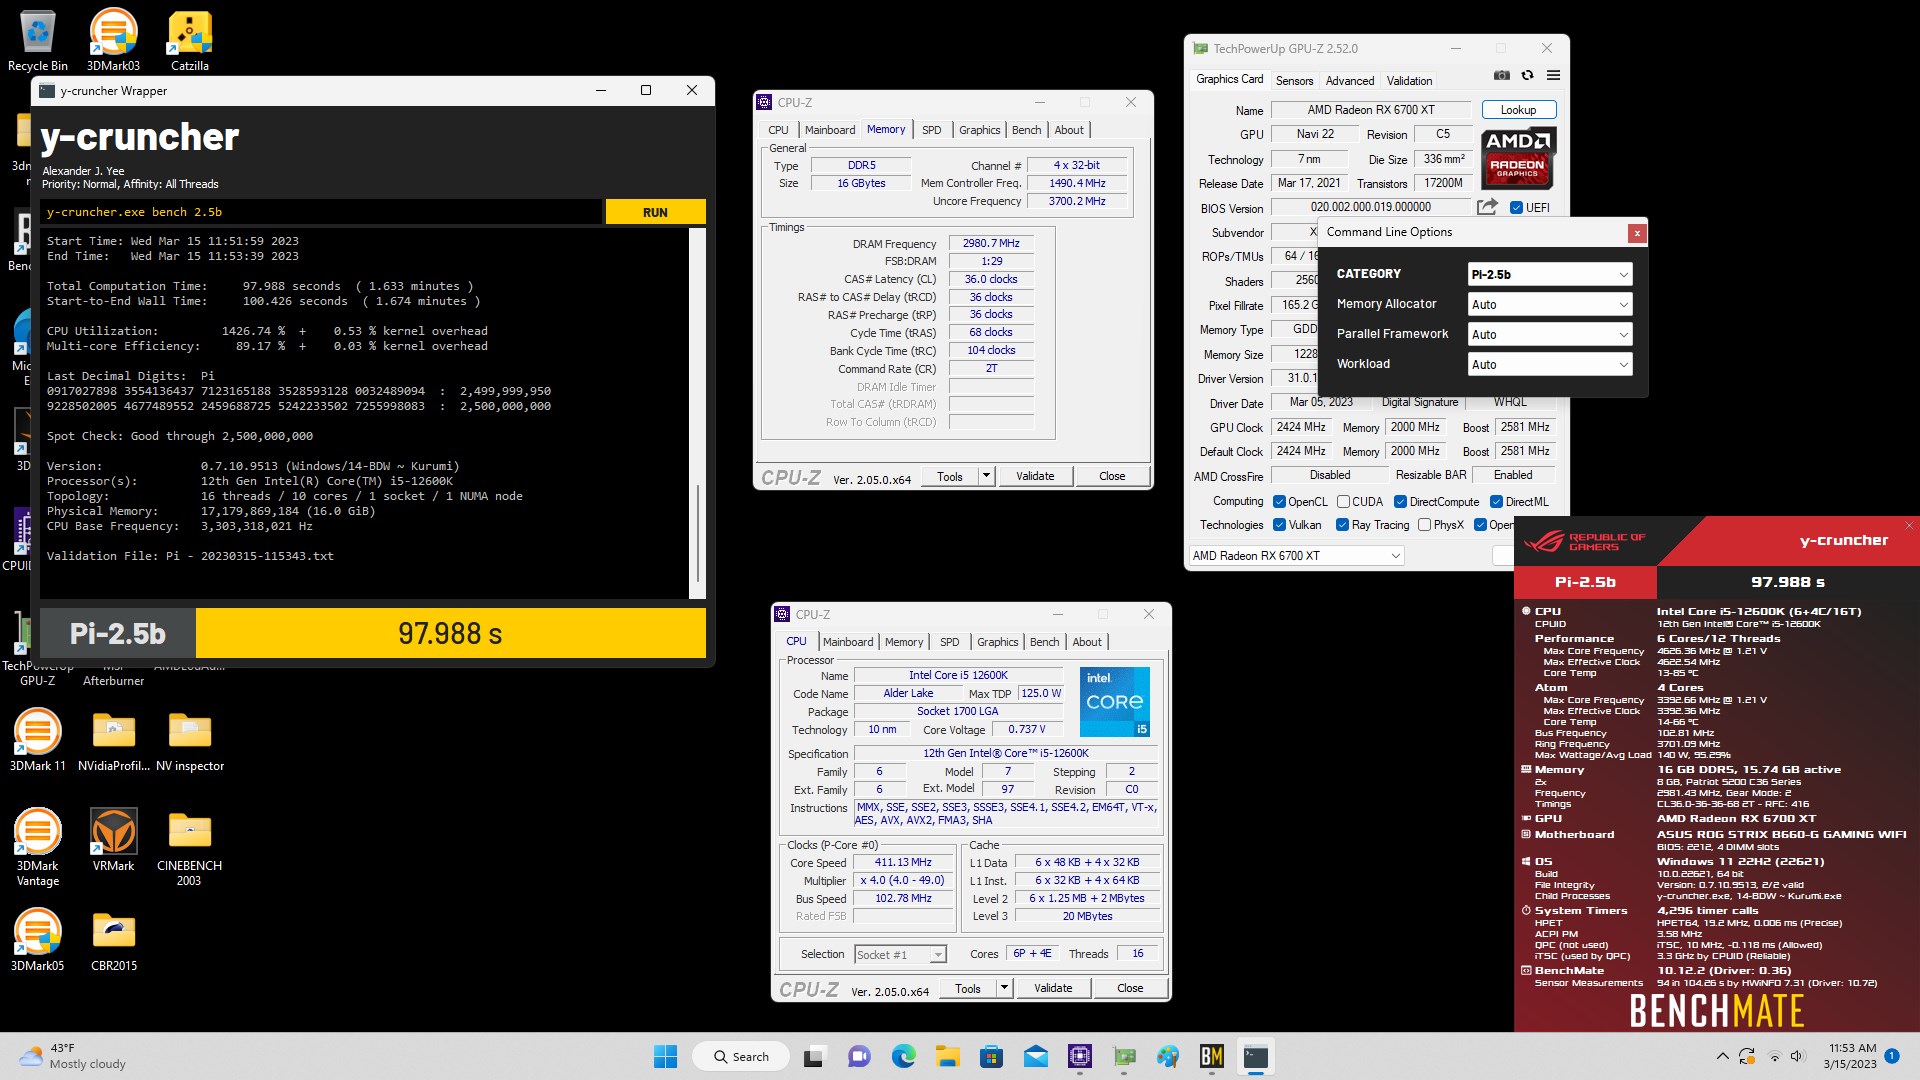Open the Windows Start menu
The width and height of the screenshot is (1920, 1080).
tap(665, 1056)
